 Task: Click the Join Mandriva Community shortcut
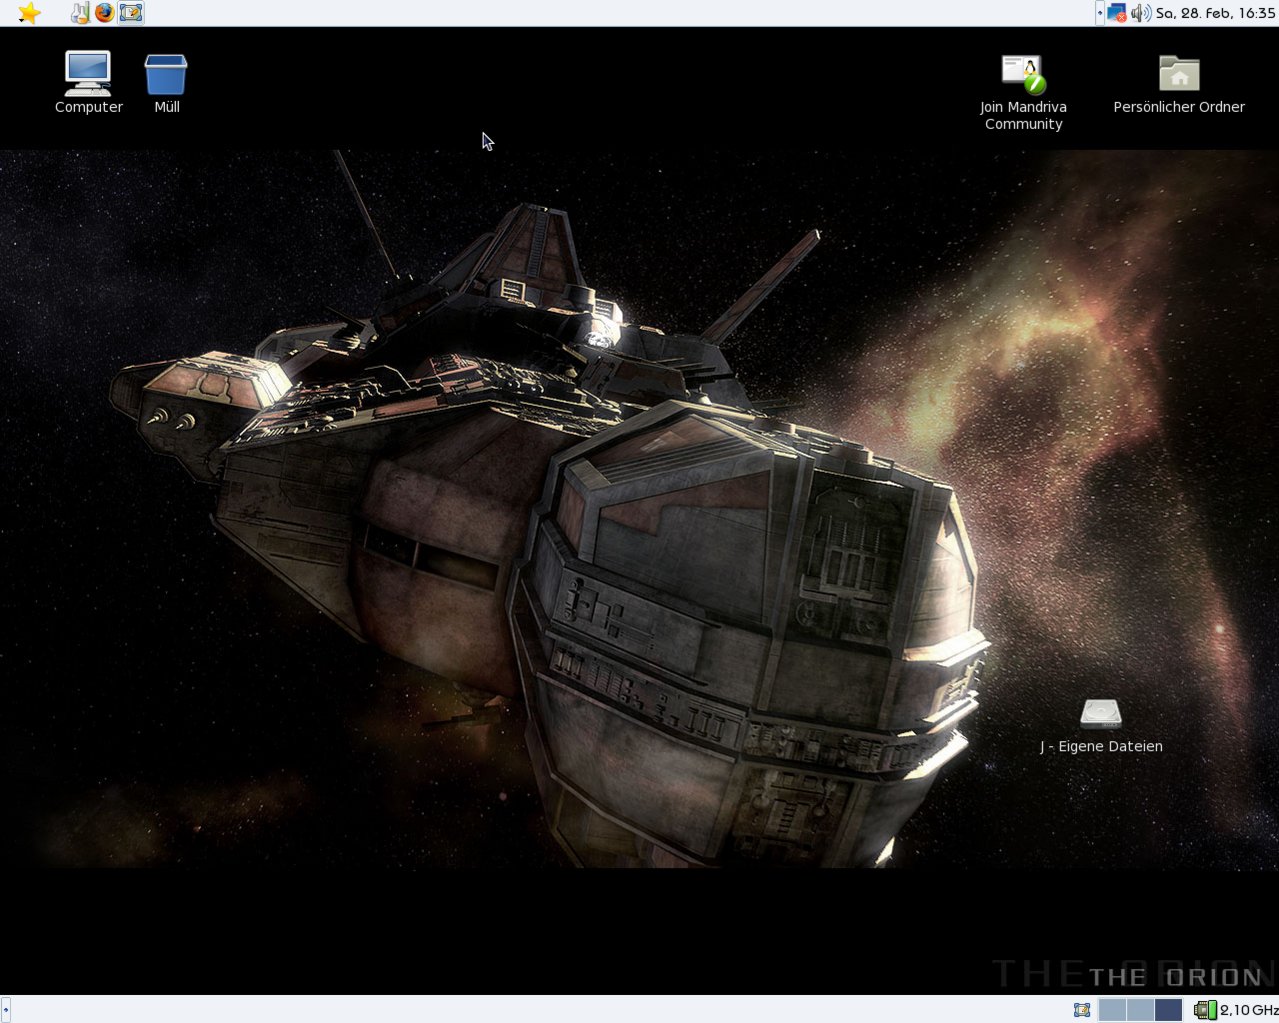(x=1023, y=75)
